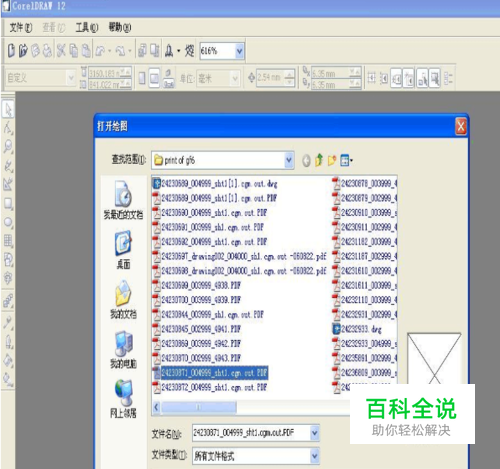This screenshot has width=500, height=469.
Task: Select the 24230697_drawing002 pdf file
Action: click(x=240, y=256)
